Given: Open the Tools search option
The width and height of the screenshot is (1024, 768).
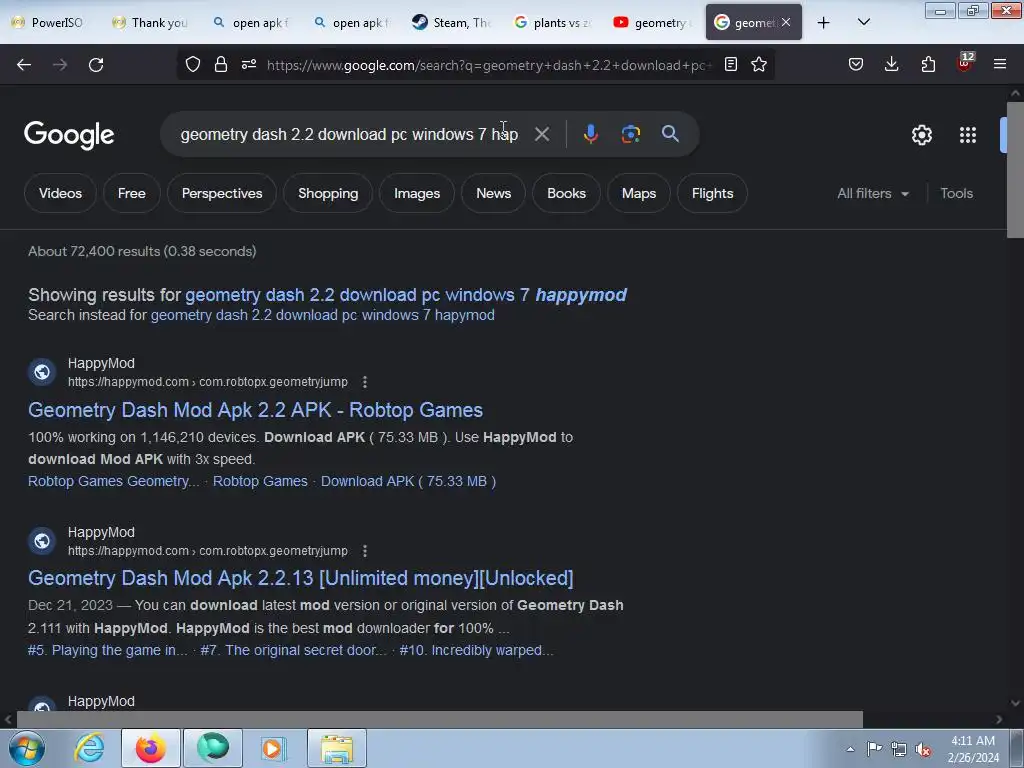Looking at the screenshot, I should point(956,193).
